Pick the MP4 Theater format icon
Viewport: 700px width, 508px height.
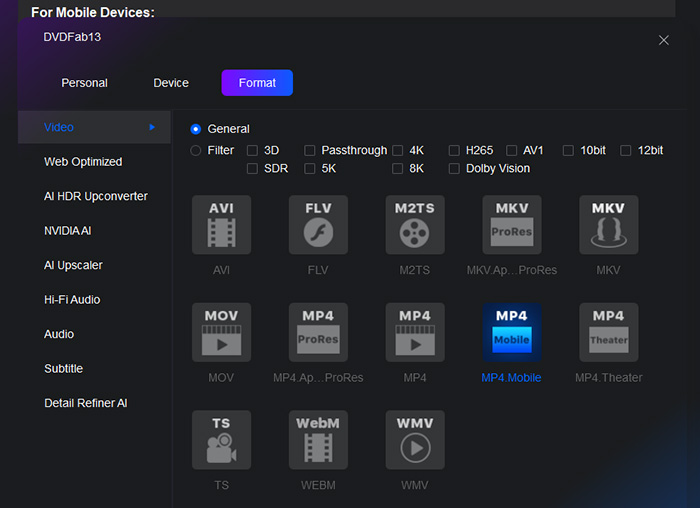609,332
